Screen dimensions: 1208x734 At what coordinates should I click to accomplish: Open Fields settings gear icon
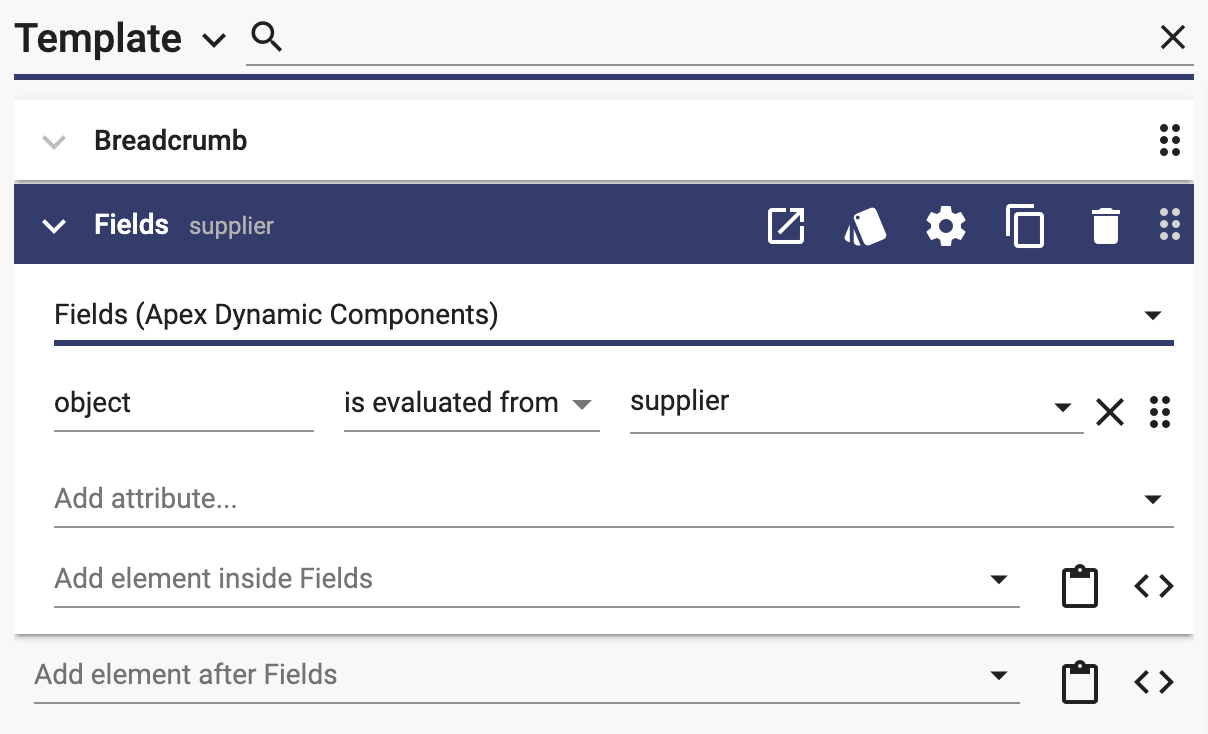pos(946,225)
